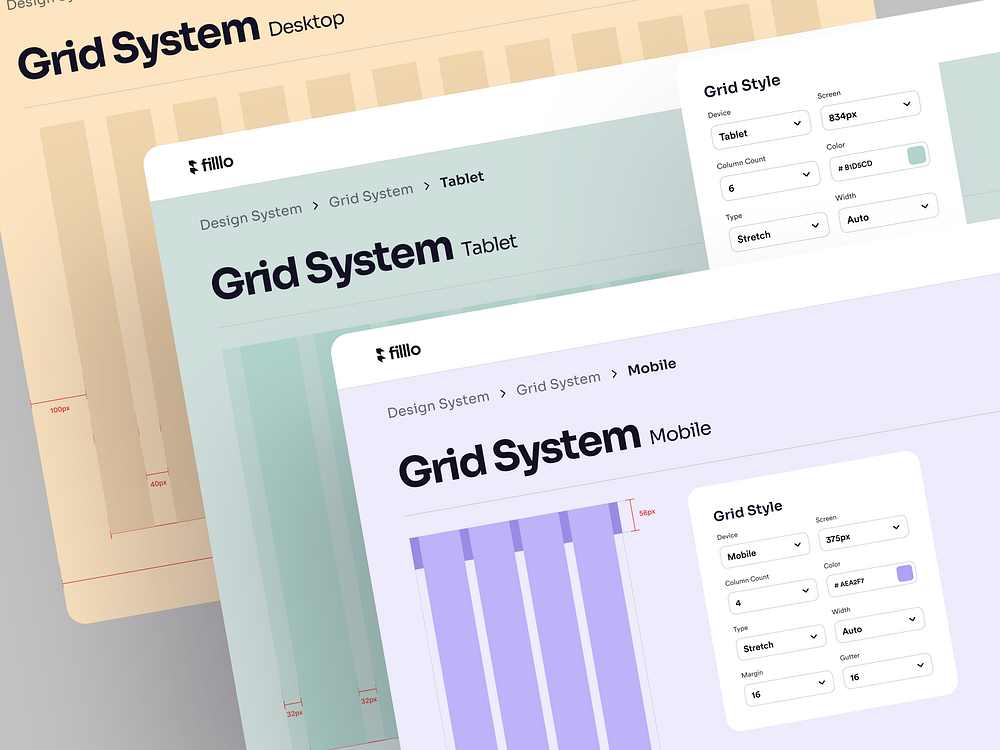1000x750 pixels.
Task: Select the Tablet breadcrumb item
Action: (463, 178)
